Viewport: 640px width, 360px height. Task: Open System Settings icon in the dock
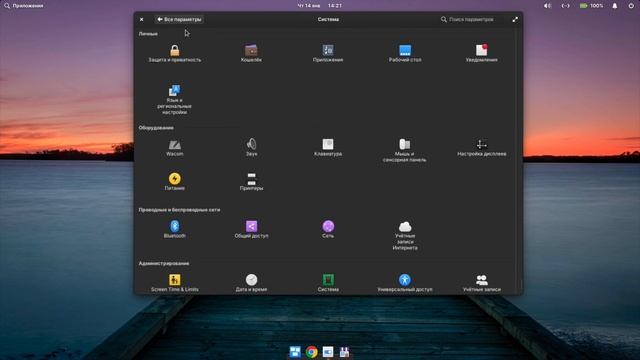(328, 351)
